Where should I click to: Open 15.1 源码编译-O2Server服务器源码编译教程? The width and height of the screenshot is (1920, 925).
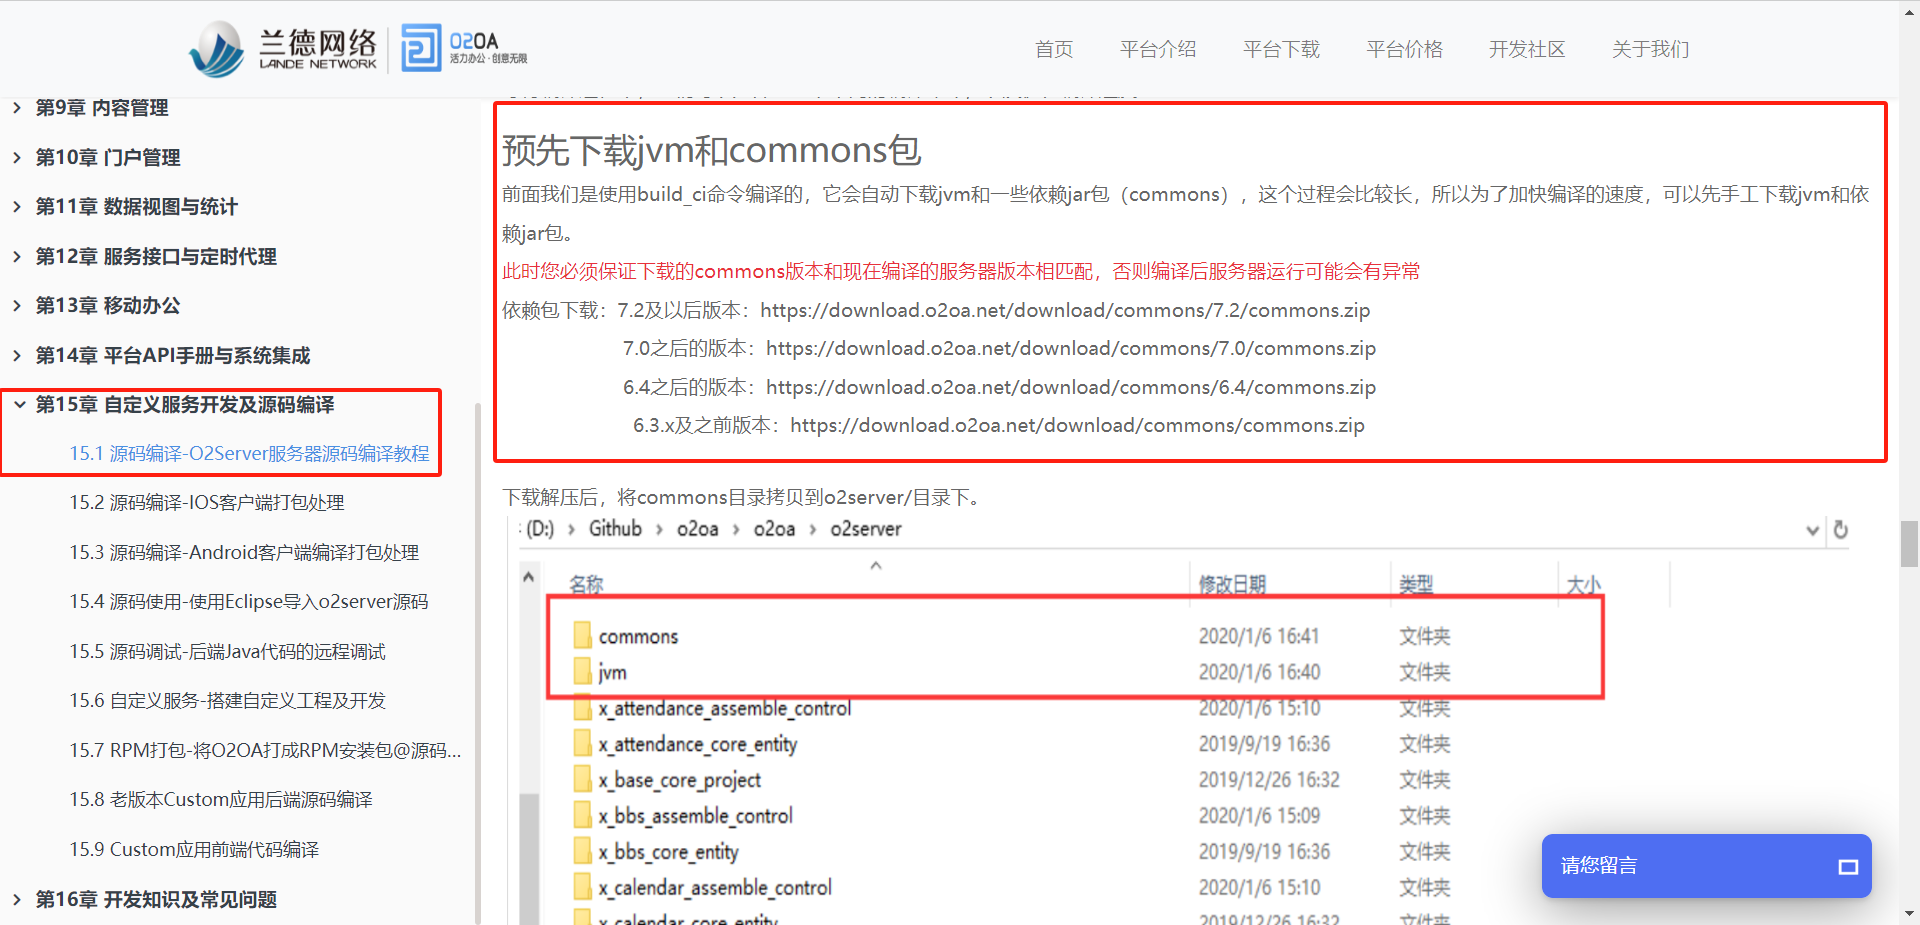249,453
